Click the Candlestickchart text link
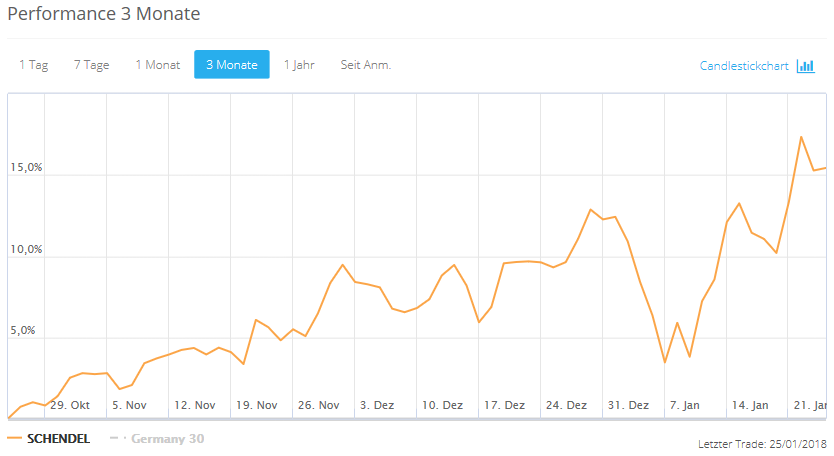Screen dimensions: 834x456 pyautogui.click(x=745, y=66)
